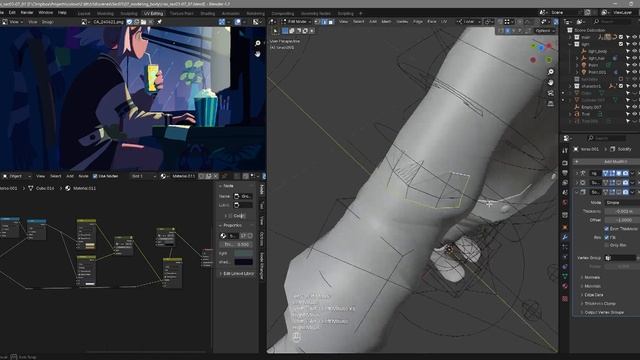Click the zoom magnifier gizmo in the 3D viewport
Viewport: 640px width, 360px height.
[551, 72]
